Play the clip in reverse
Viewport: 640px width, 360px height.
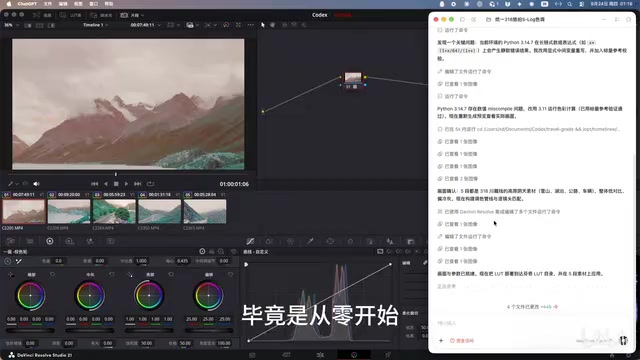pos(106,184)
